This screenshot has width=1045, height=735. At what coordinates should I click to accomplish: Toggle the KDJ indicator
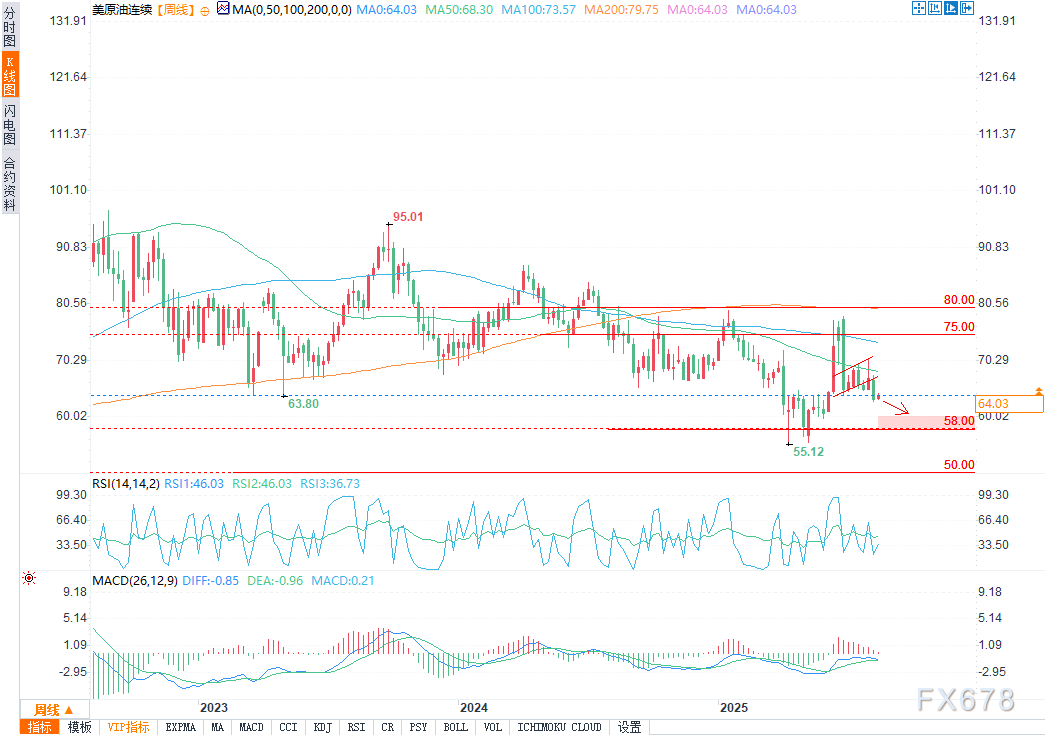pos(322,727)
